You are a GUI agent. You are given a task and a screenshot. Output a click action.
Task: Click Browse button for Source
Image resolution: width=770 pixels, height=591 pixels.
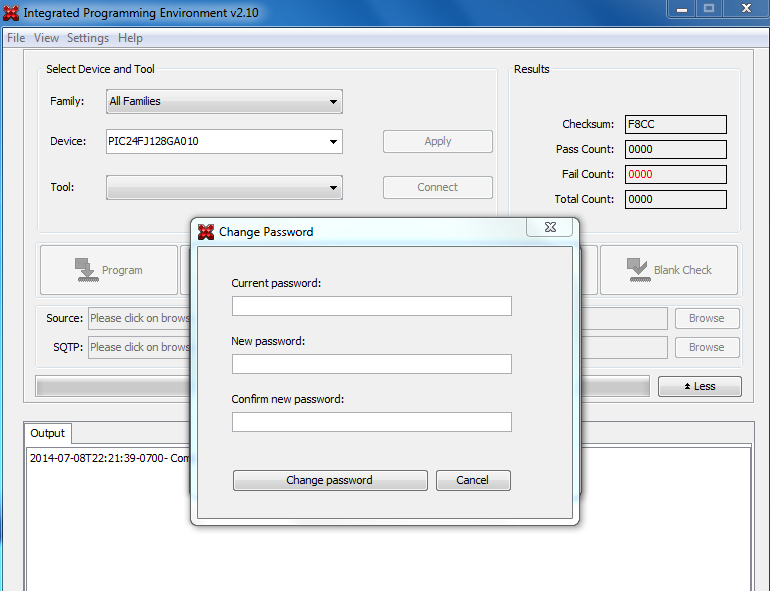point(707,318)
